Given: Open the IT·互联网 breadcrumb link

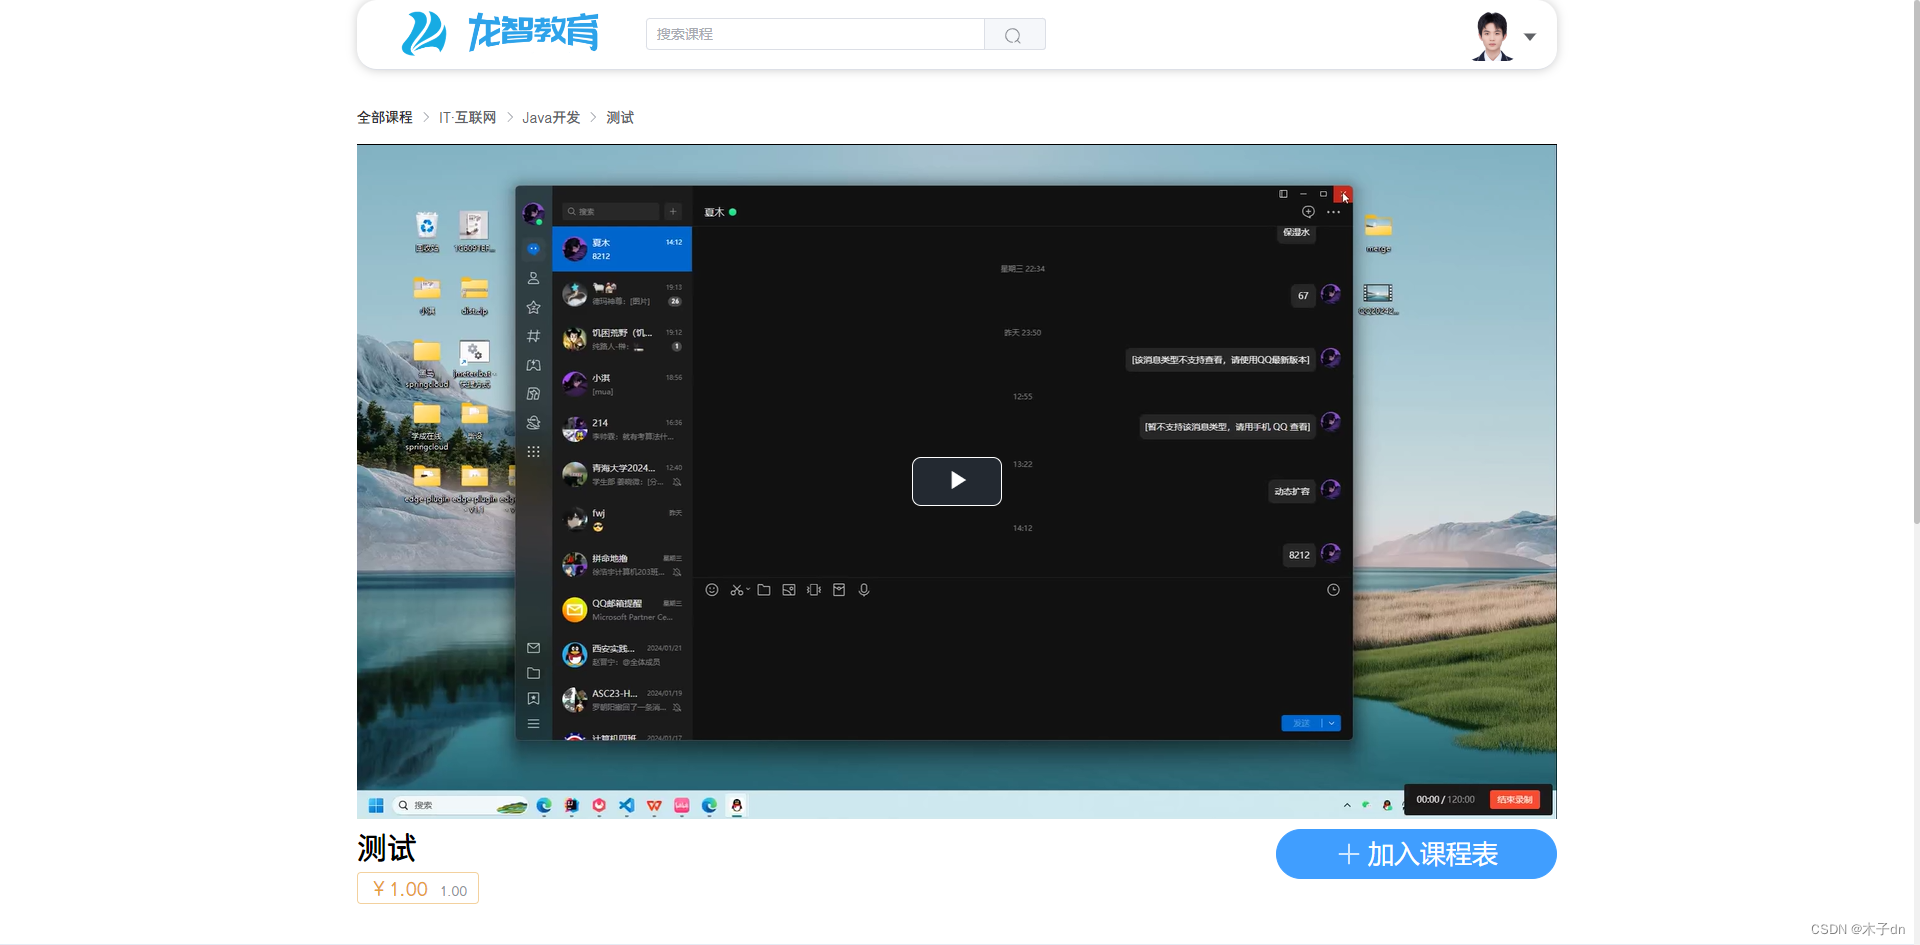Looking at the screenshot, I should (x=467, y=117).
